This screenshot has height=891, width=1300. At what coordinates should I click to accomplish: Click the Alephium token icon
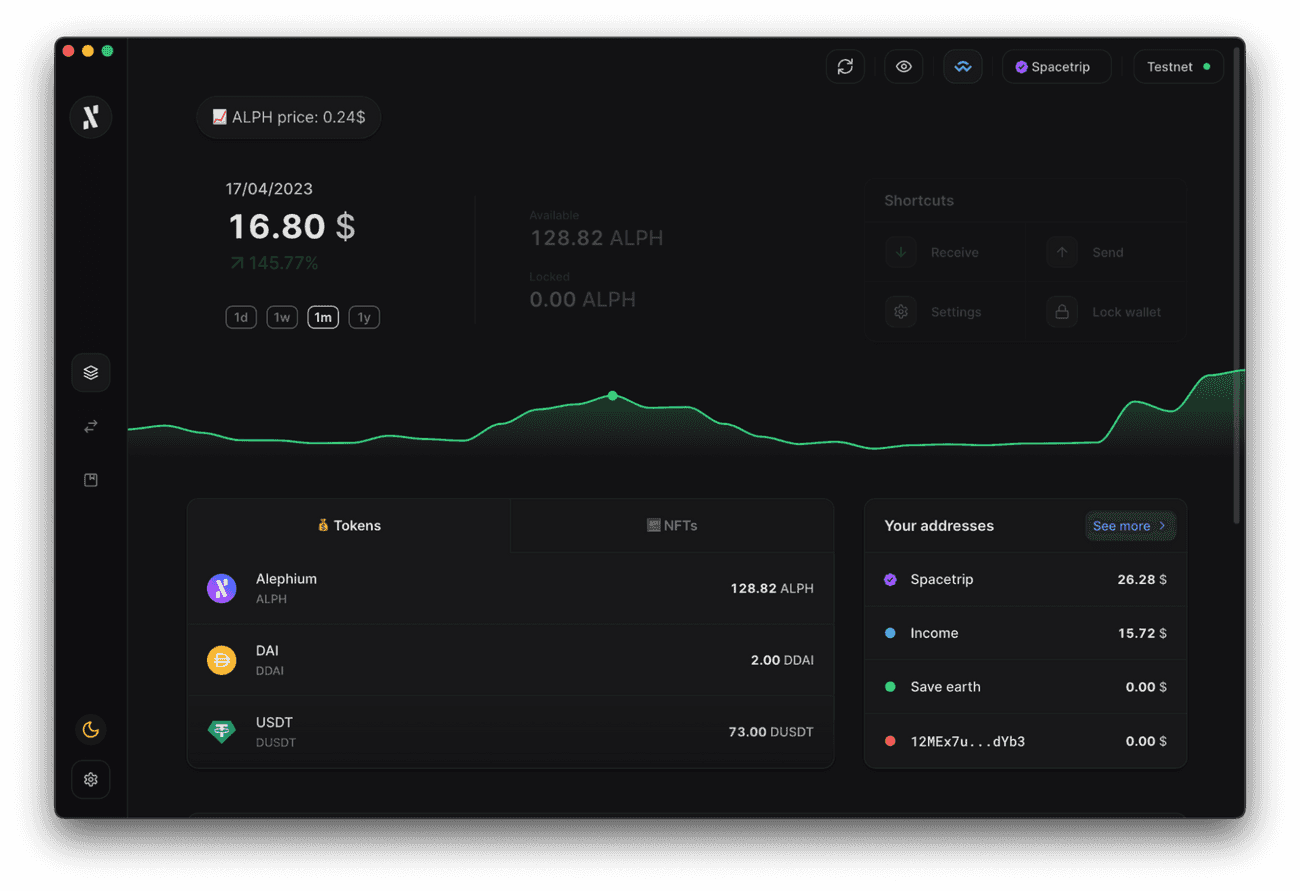point(222,589)
